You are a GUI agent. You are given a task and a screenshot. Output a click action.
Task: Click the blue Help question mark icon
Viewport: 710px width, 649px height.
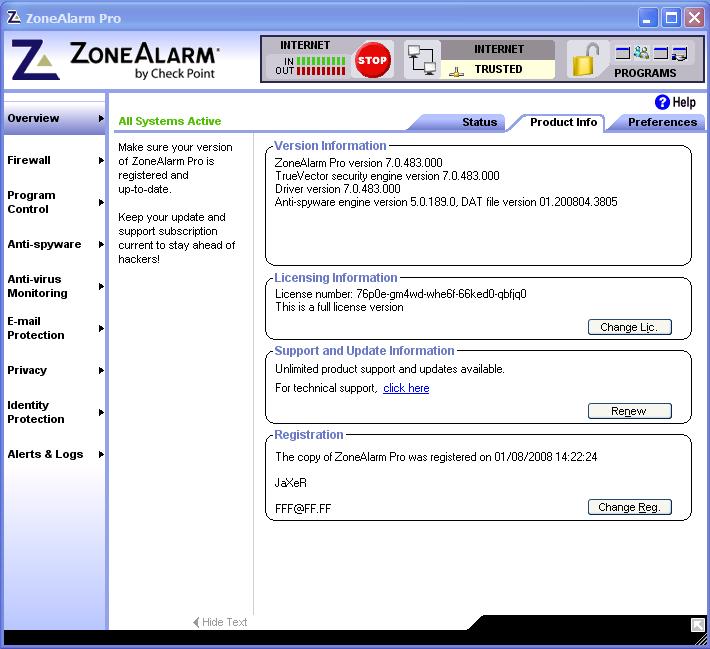pos(662,102)
